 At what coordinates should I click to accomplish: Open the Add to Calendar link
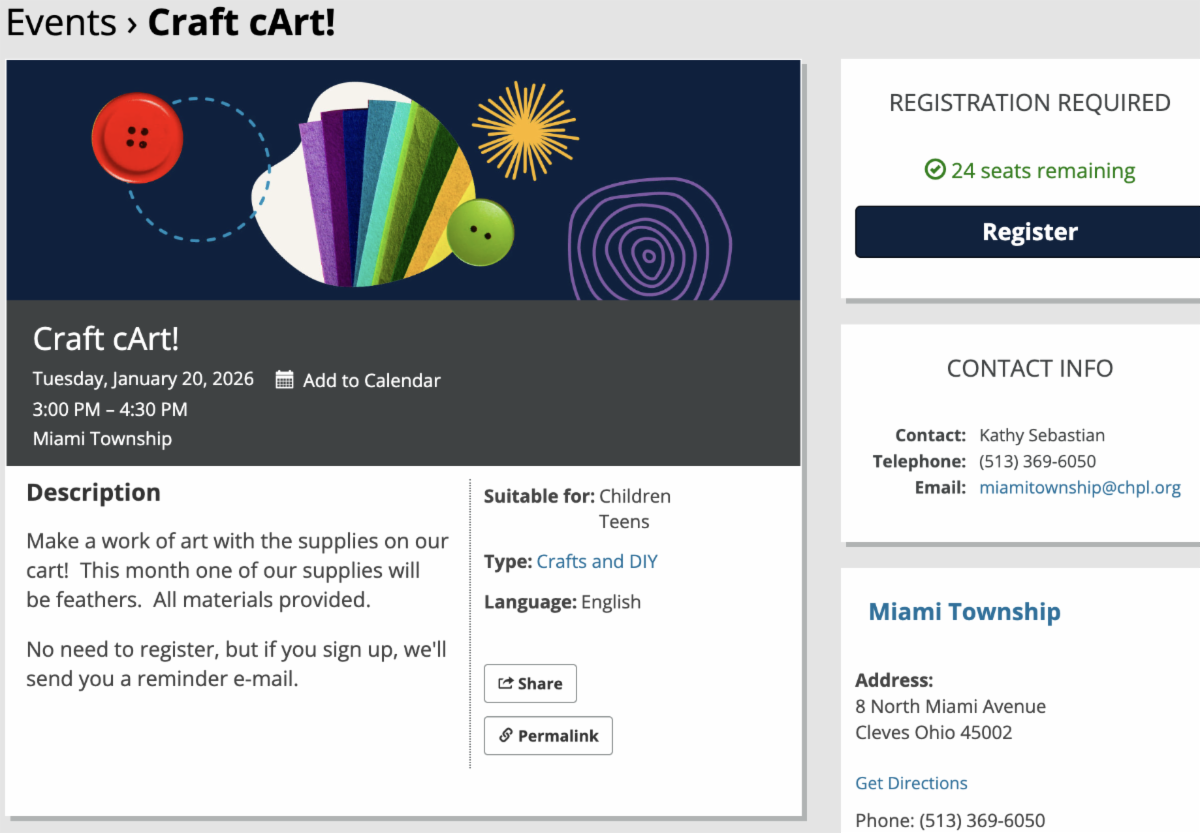pos(371,380)
